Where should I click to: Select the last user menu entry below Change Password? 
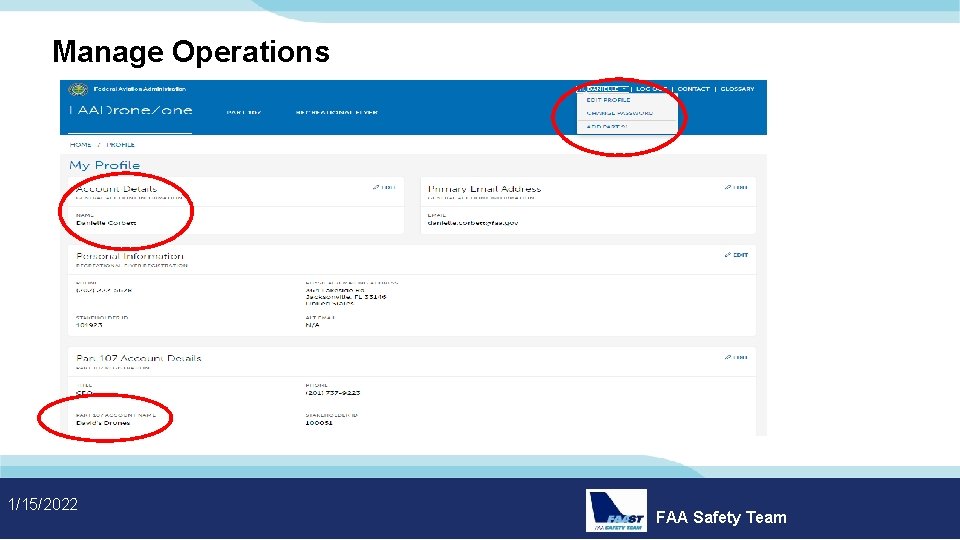pos(607,127)
